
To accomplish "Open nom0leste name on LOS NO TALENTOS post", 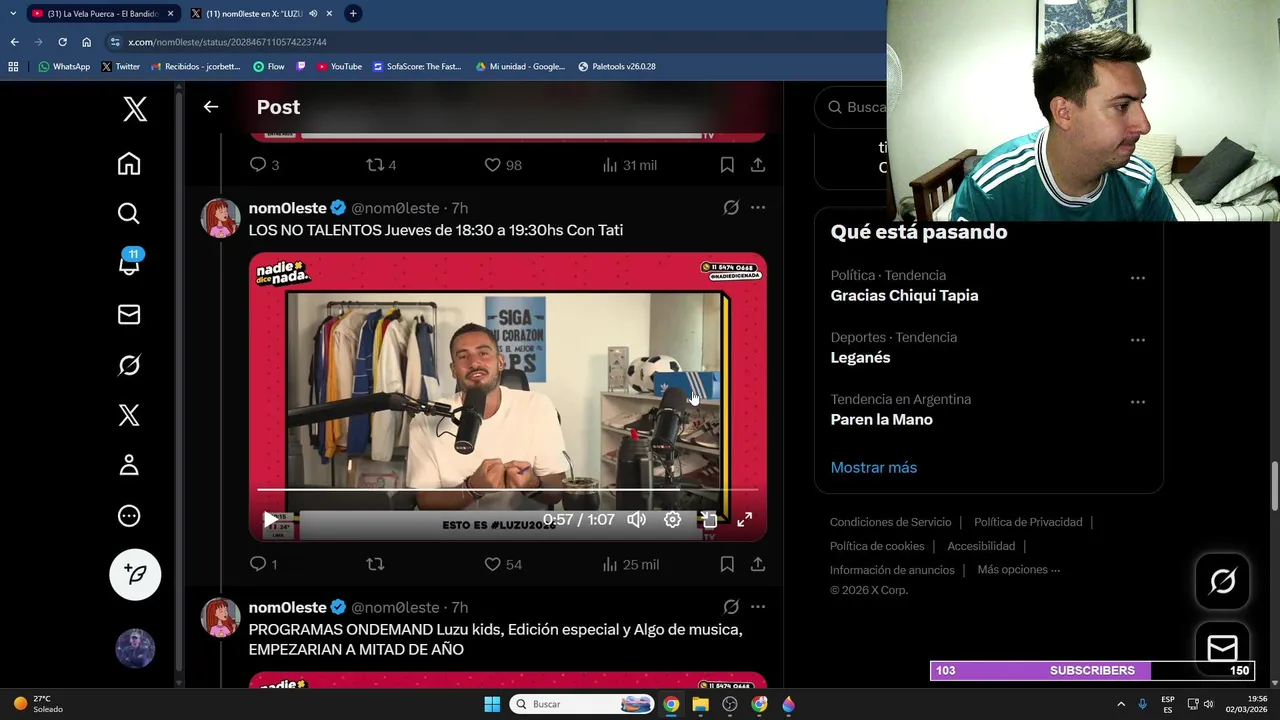I will (x=288, y=208).
